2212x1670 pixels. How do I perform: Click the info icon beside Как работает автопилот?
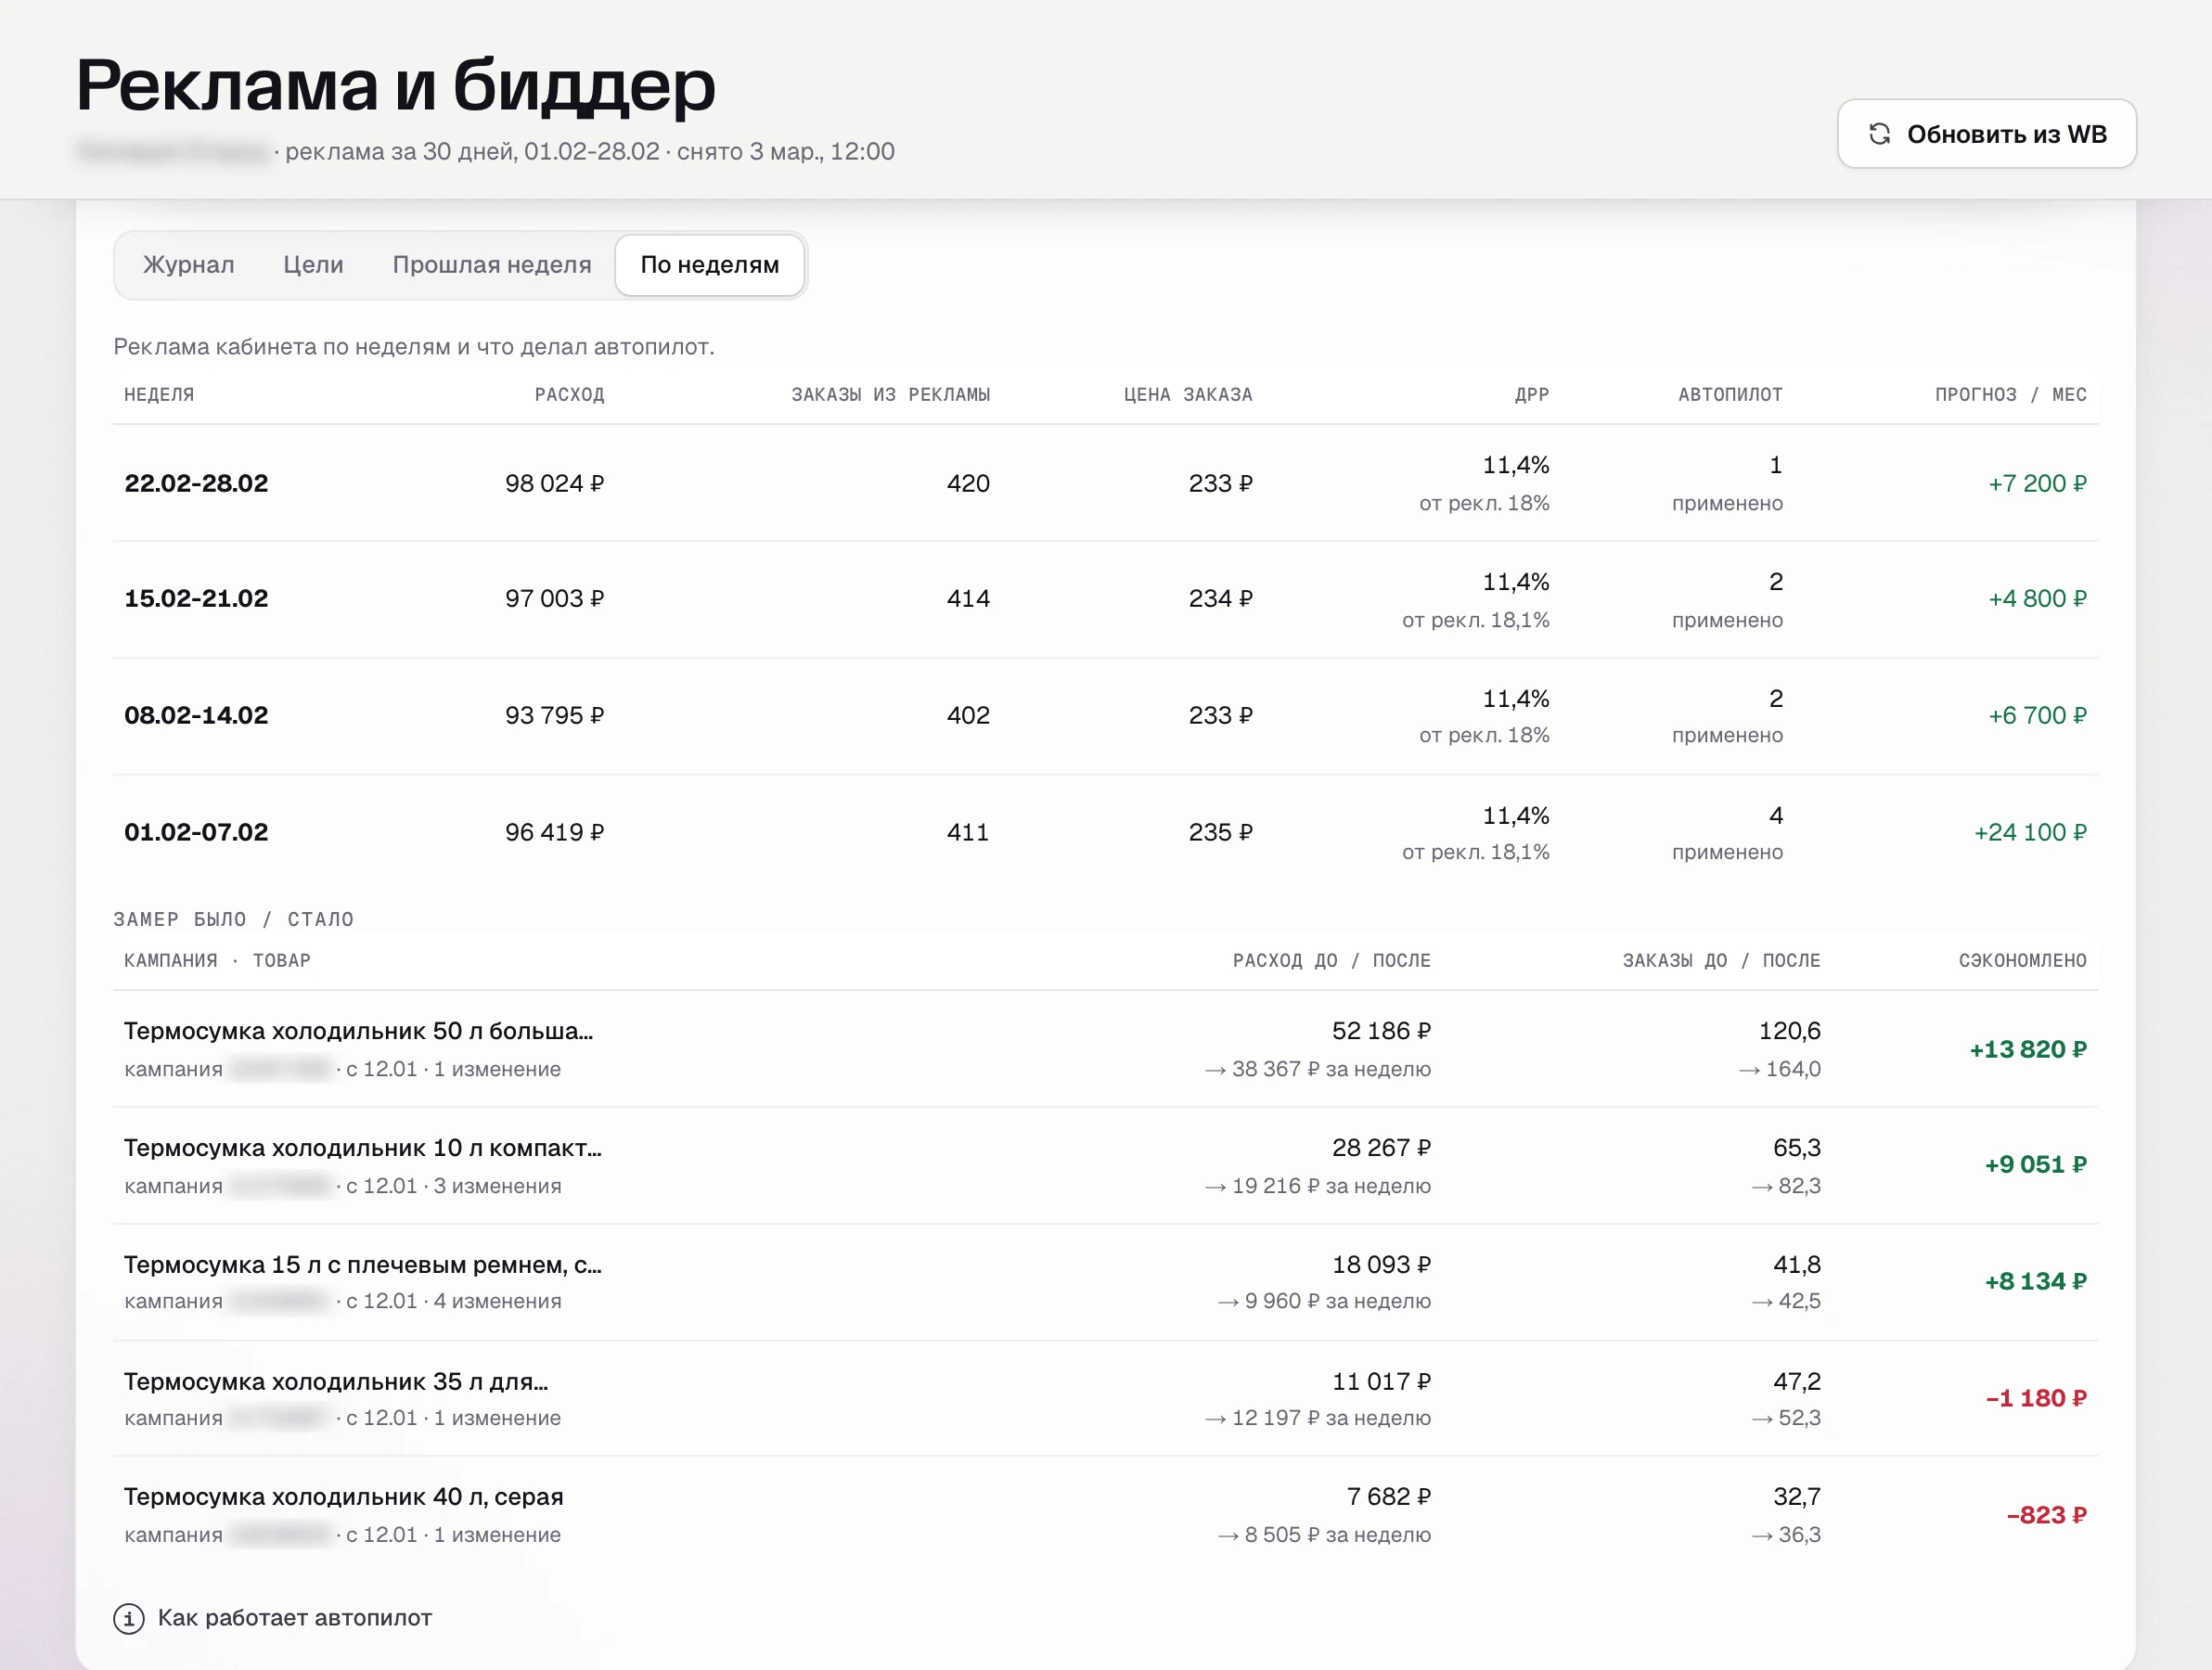(129, 1618)
